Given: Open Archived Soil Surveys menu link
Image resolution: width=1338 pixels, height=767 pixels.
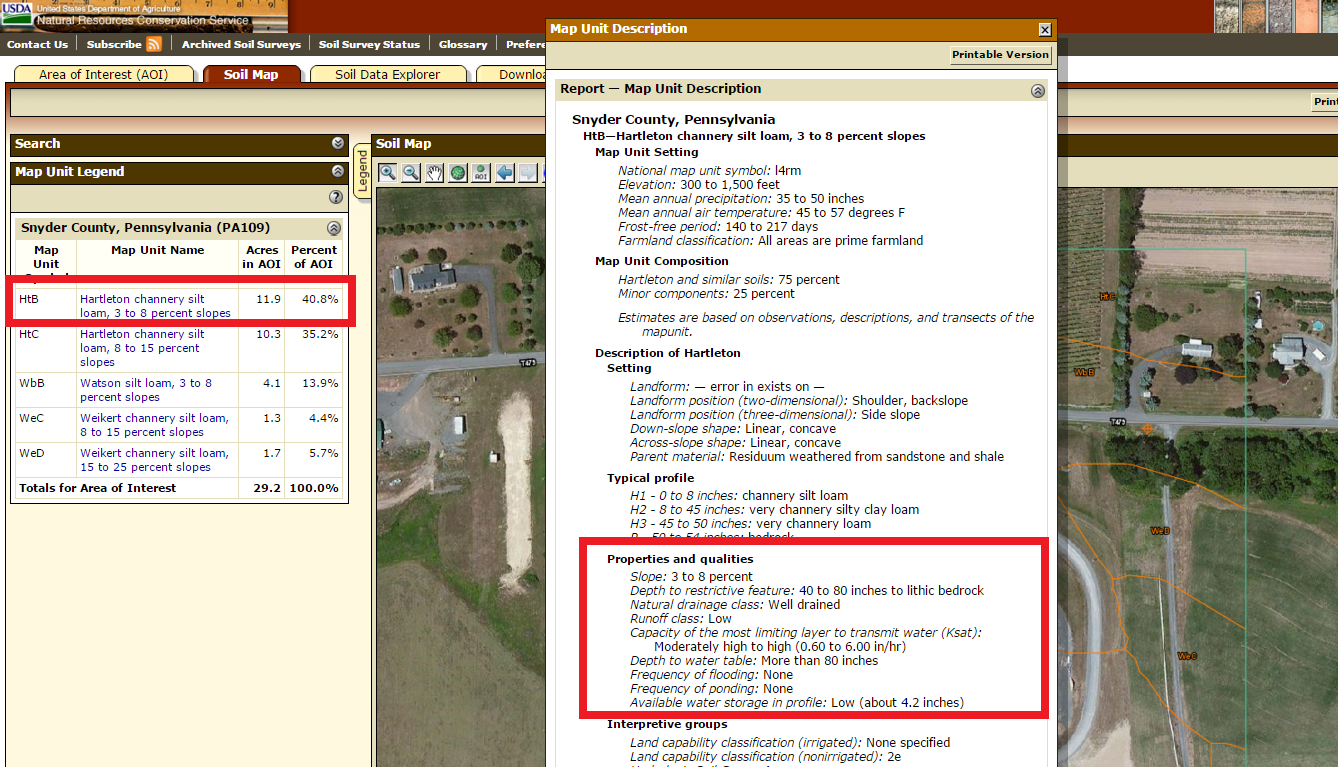Looking at the screenshot, I should click(241, 44).
